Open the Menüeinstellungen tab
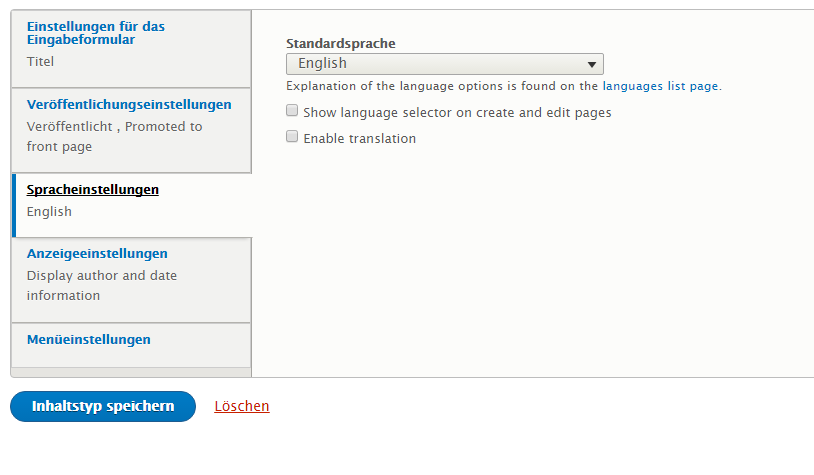The image size is (814, 475). pyautogui.click(x=89, y=339)
